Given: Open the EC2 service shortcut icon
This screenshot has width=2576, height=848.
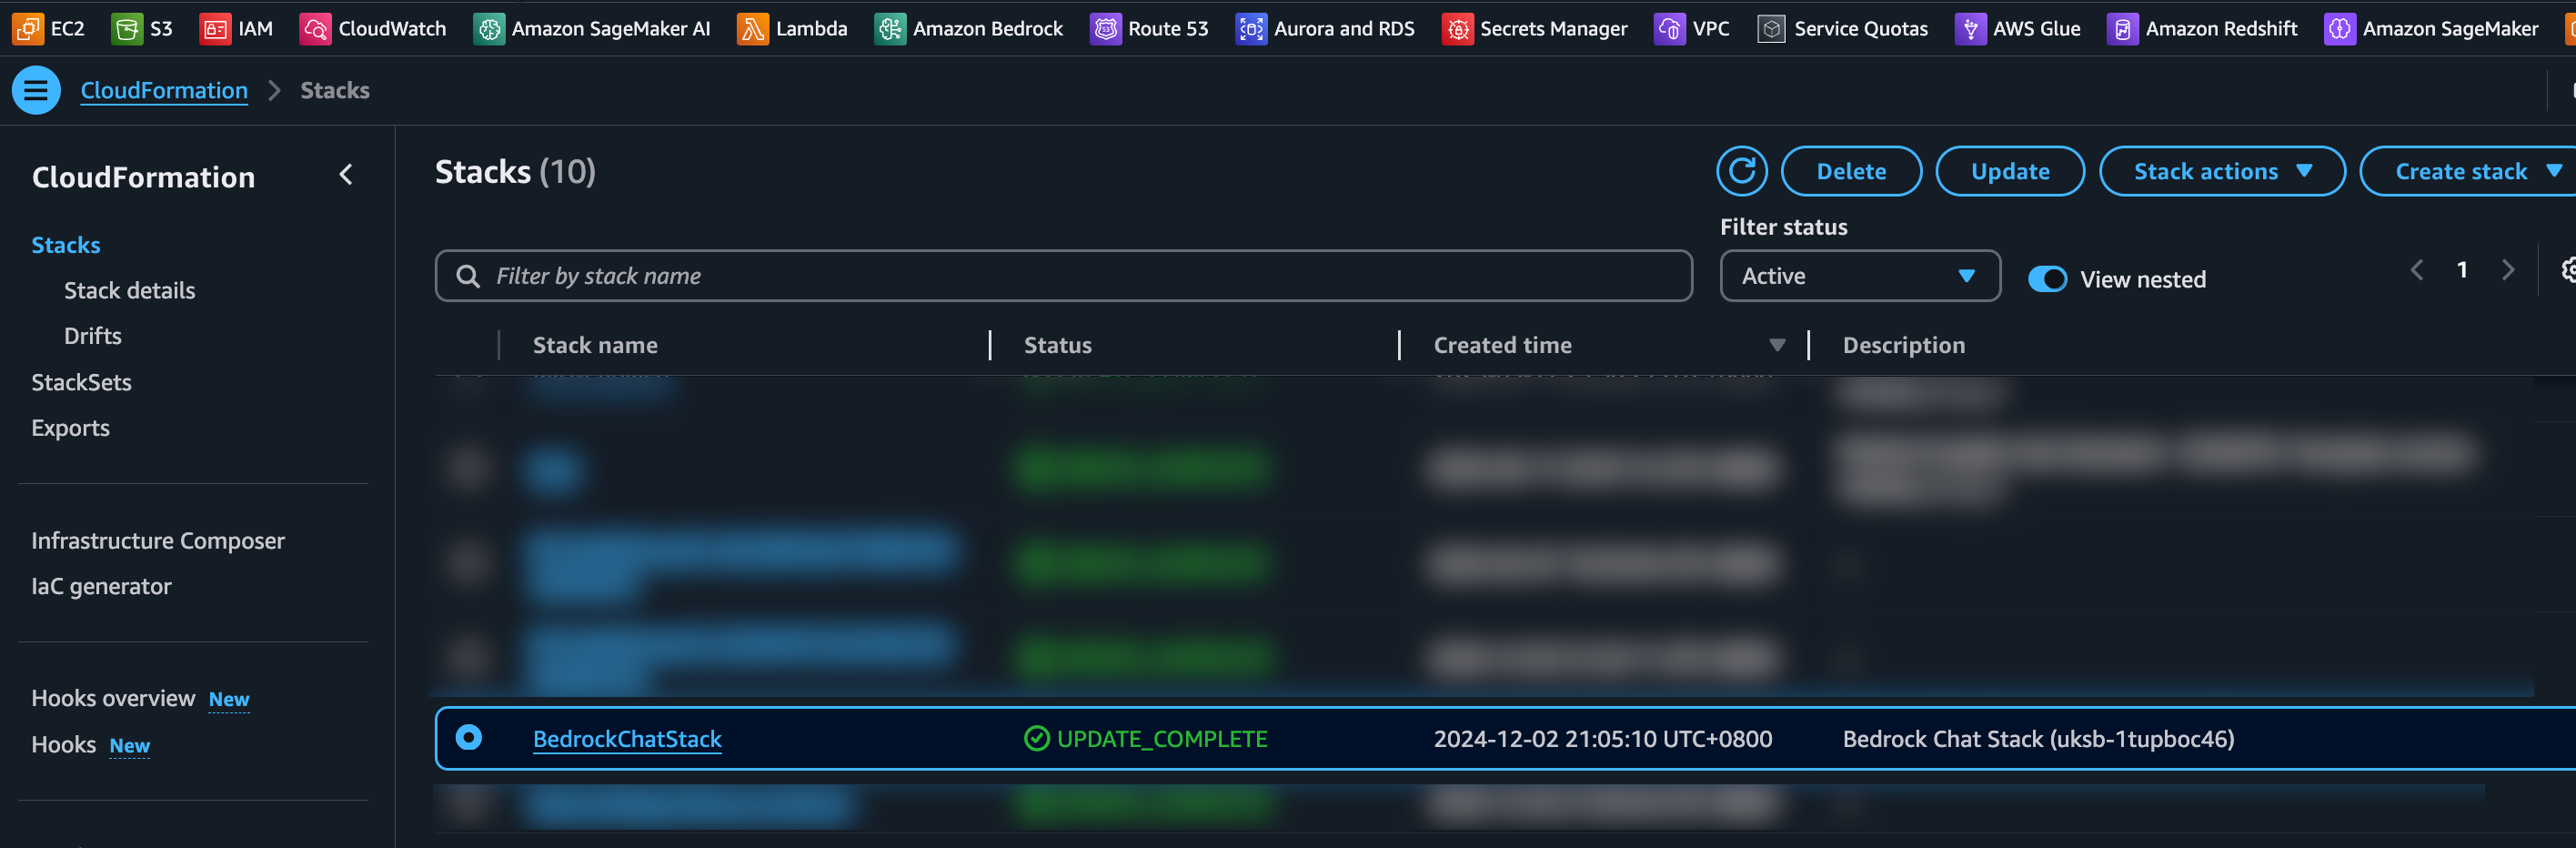Looking at the screenshot, I should pos(27,29).
